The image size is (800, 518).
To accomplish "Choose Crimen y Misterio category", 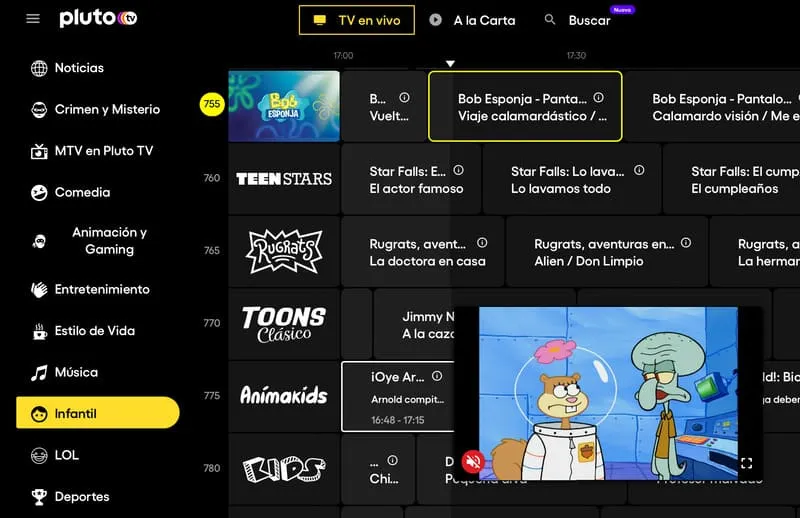I will (x=95, y=109).
